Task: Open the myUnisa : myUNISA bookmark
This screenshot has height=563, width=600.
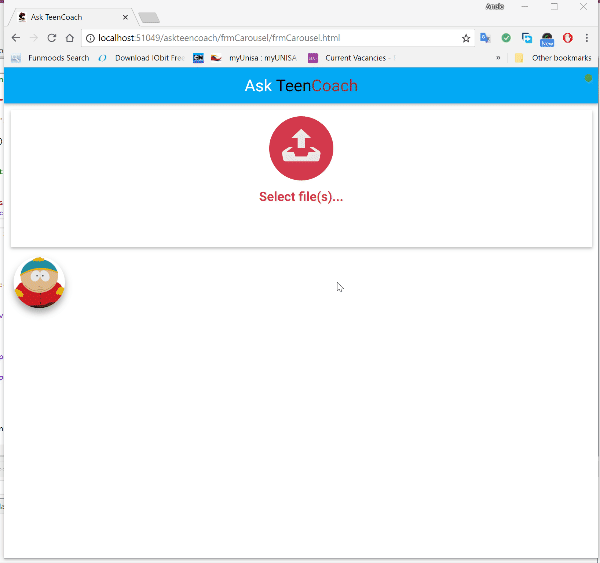Action: [262, 58]
